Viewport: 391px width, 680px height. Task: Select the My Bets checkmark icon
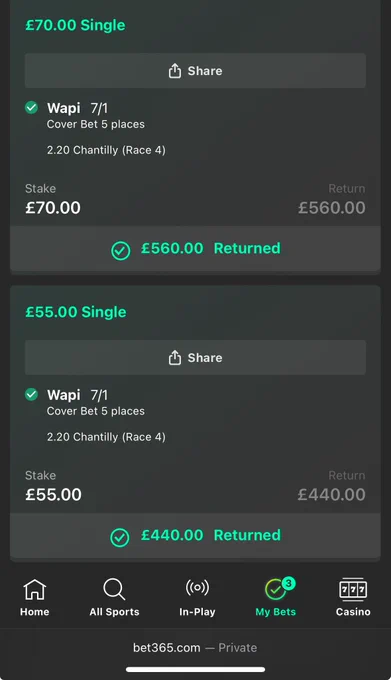(x=274, y=590)
